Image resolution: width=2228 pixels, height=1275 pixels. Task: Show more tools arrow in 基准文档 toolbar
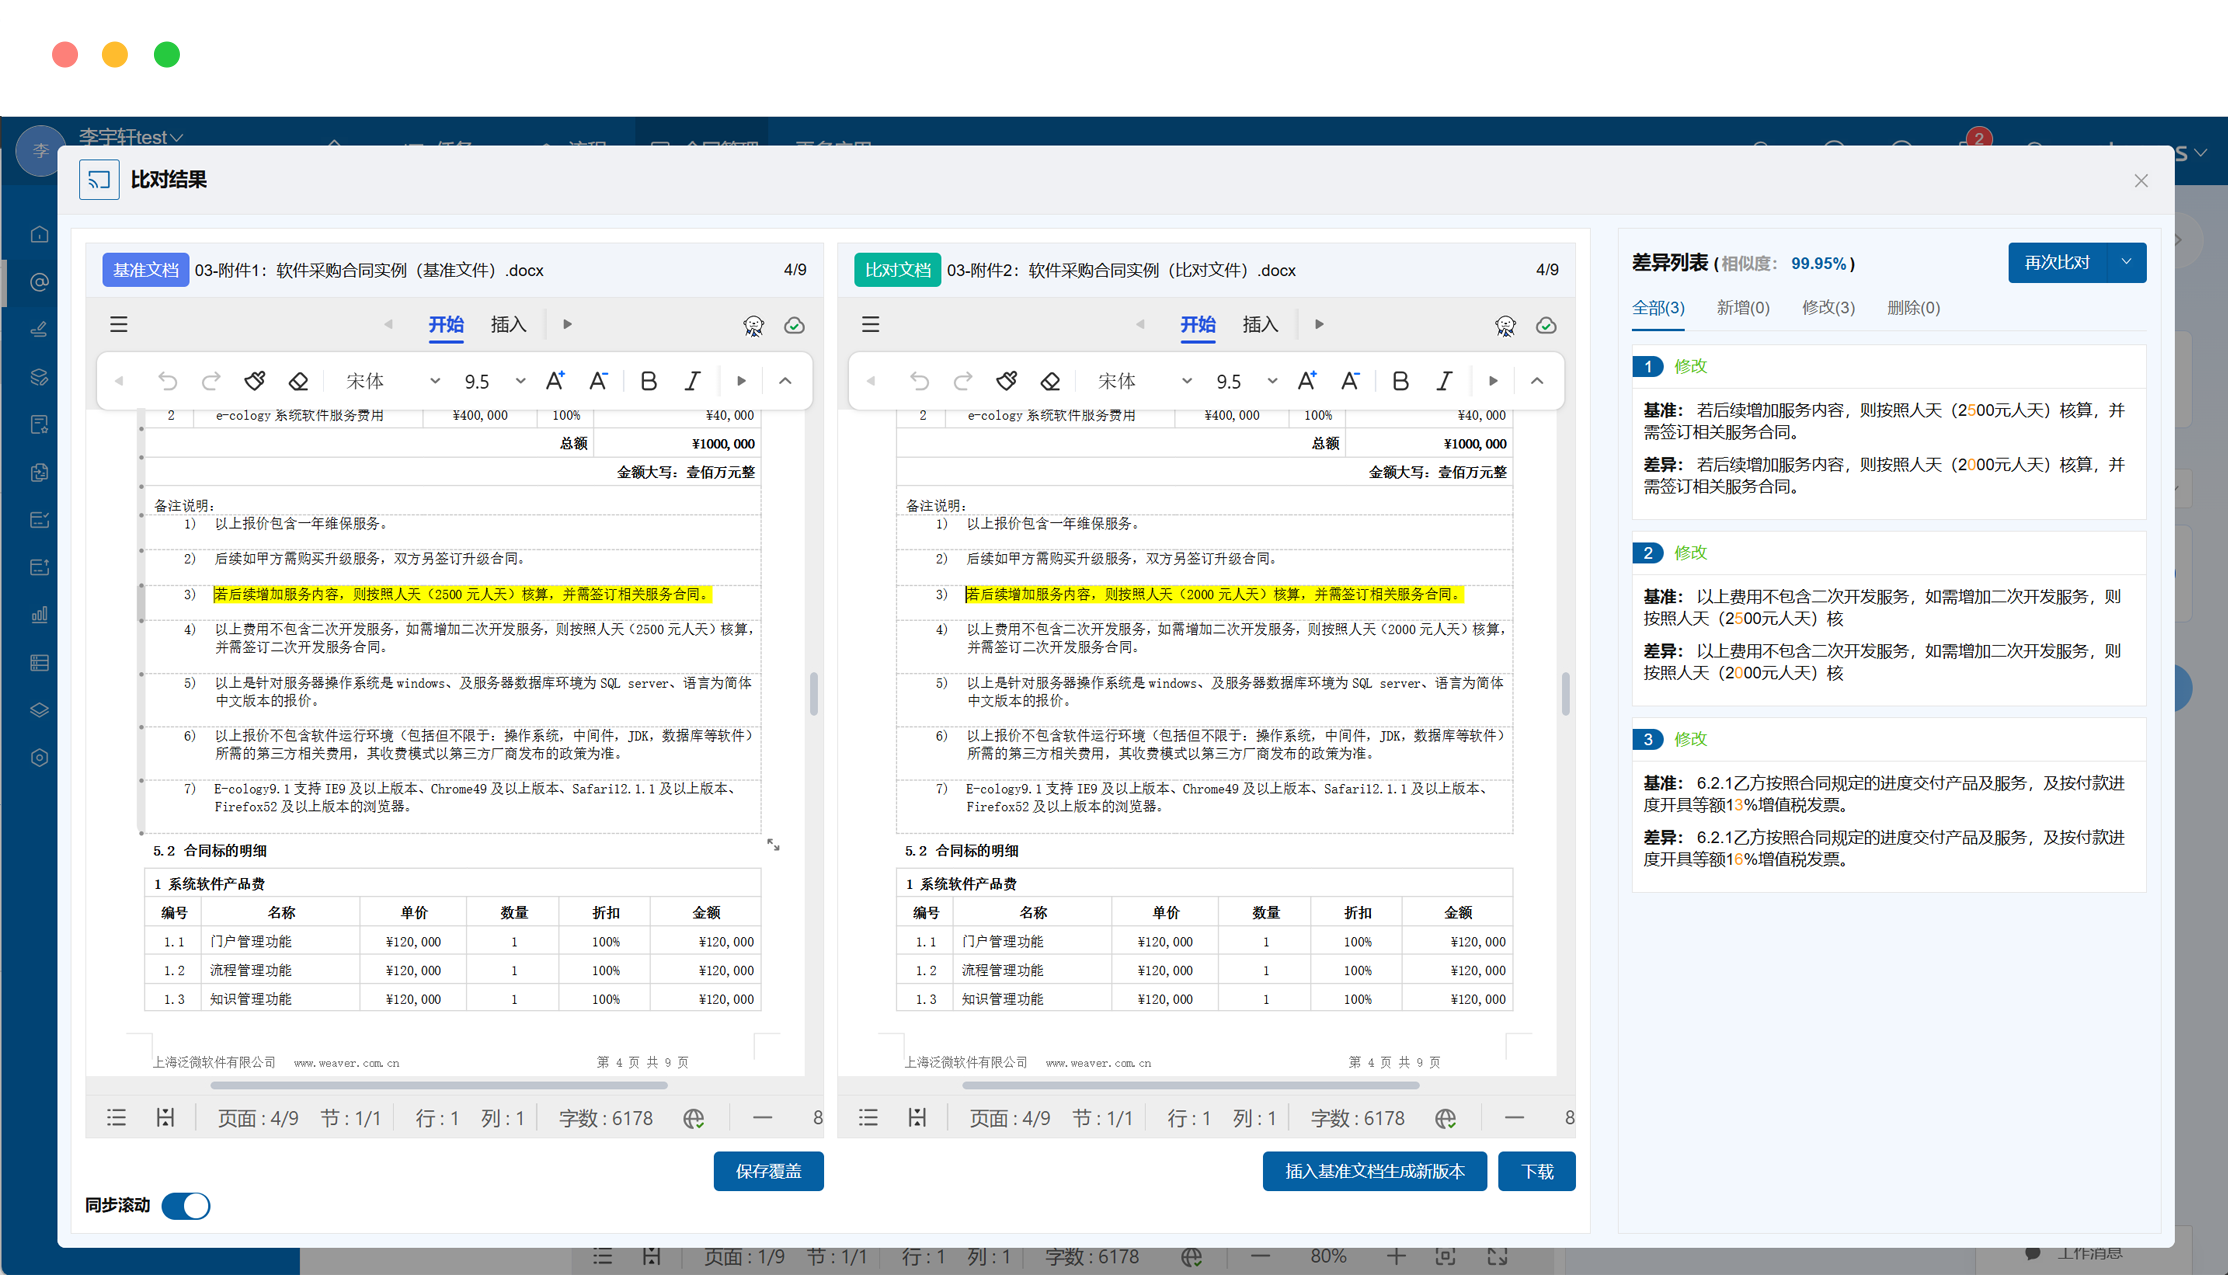pyautogui.click(x=741, y=381)
